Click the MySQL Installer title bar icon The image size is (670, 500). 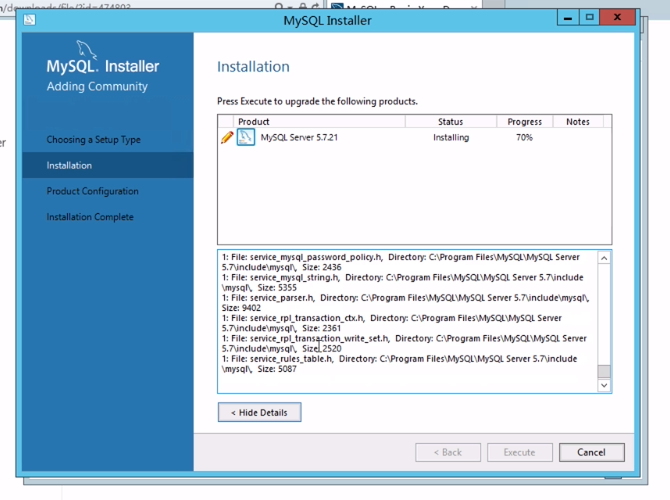point(29,20)
